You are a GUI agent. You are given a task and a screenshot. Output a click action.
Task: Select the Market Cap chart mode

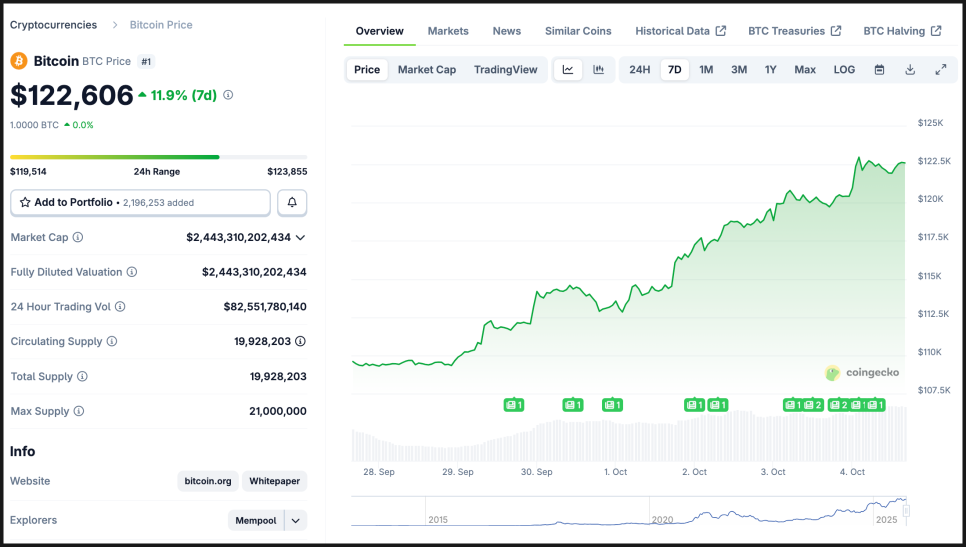point(426,70)
